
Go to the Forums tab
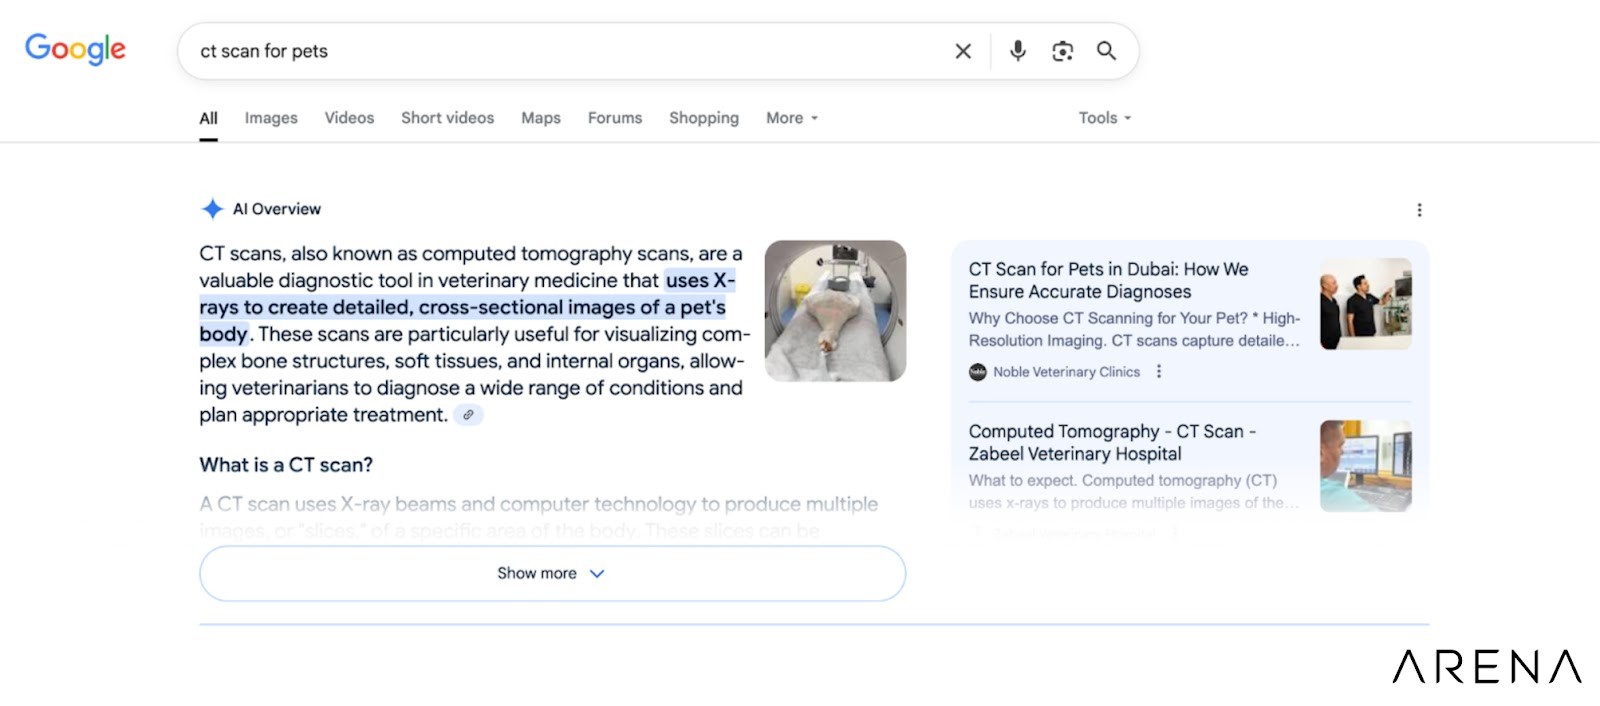tap(615, 118)
